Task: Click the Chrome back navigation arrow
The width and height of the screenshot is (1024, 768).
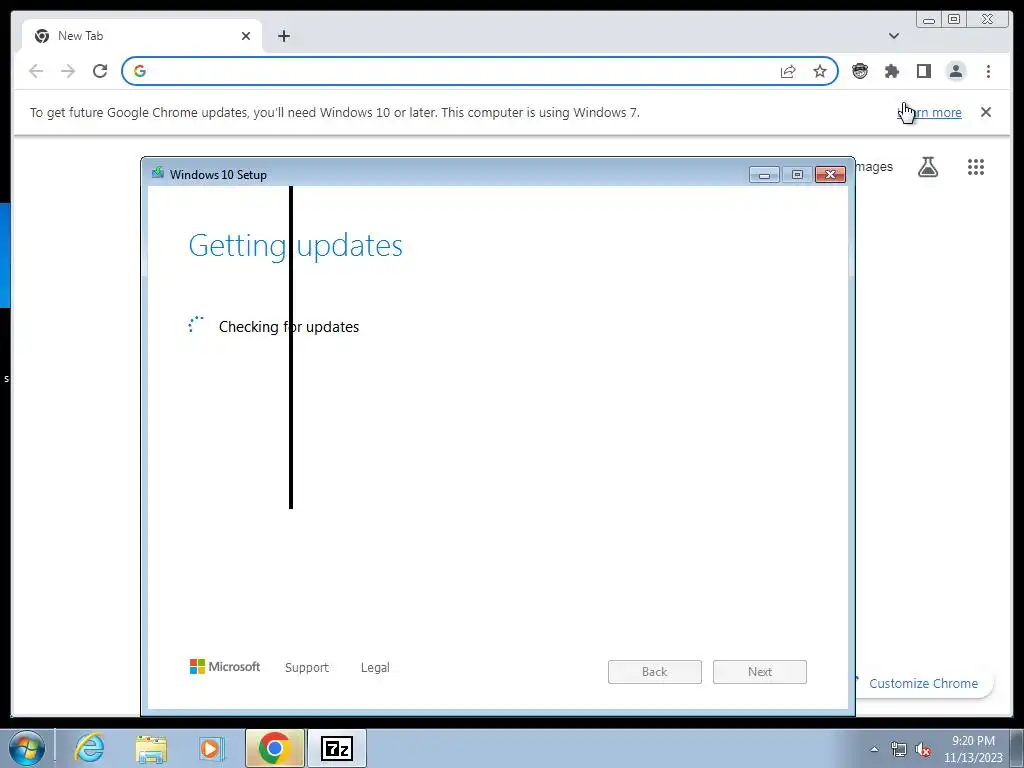Action: click(36, 71)
